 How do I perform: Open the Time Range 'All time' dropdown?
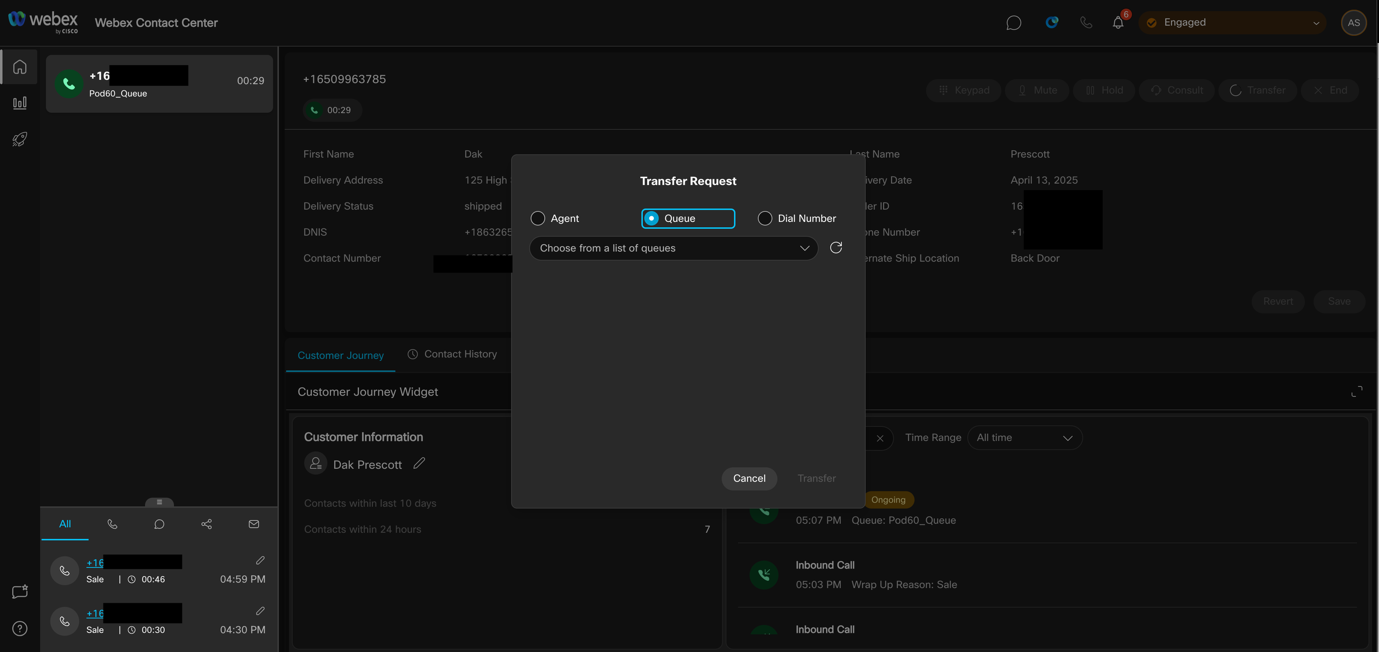(x=1024, y=438)
